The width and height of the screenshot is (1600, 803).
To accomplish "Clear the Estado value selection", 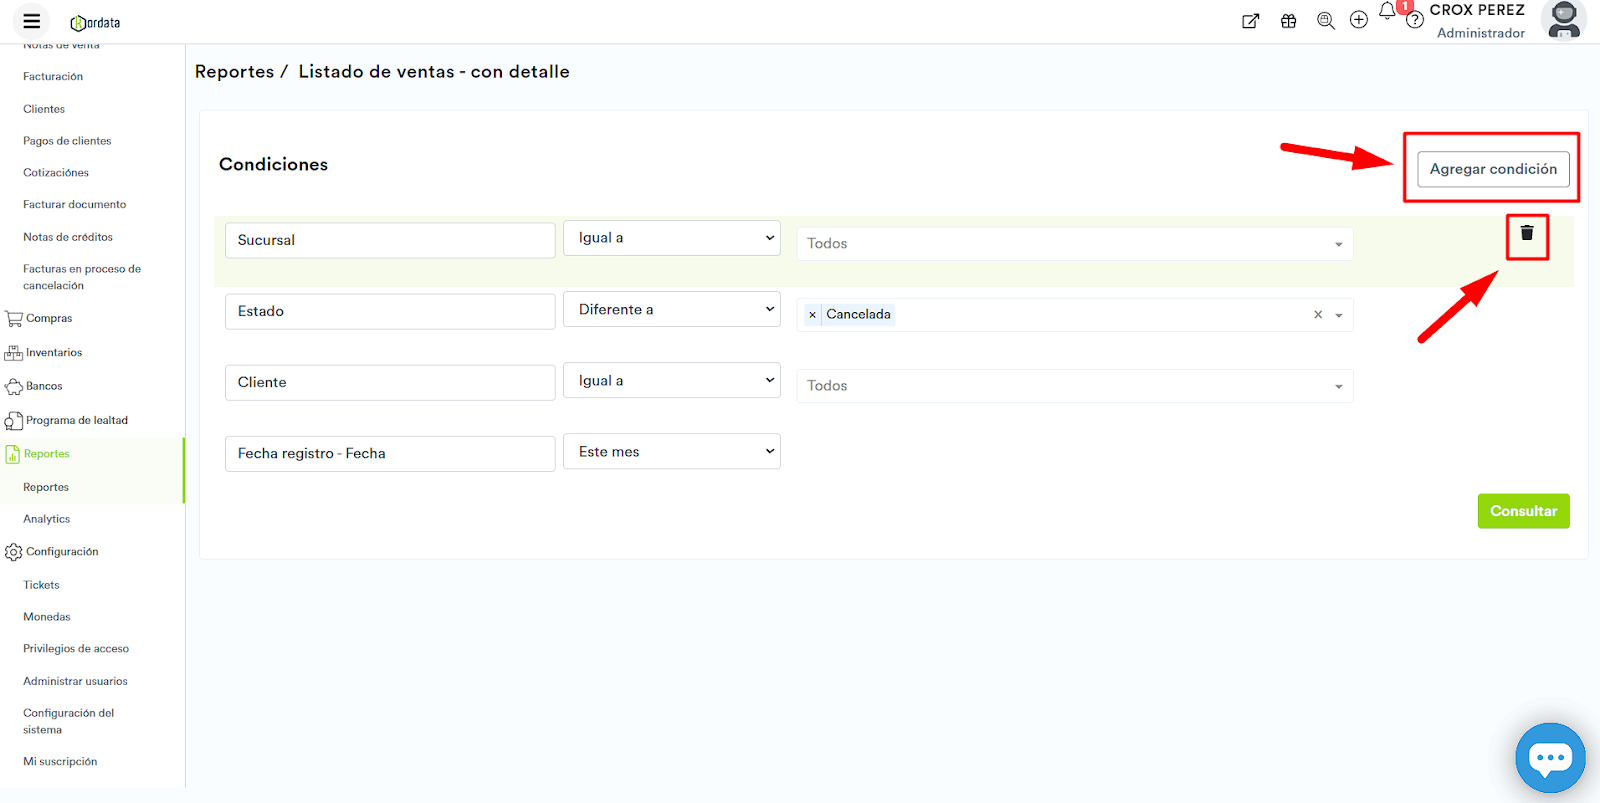I will point(1318,315).
